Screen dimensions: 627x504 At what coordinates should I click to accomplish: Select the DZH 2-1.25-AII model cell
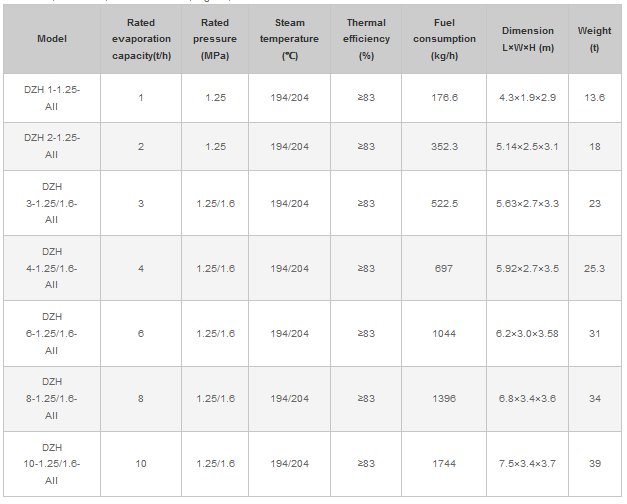(51, 147)
